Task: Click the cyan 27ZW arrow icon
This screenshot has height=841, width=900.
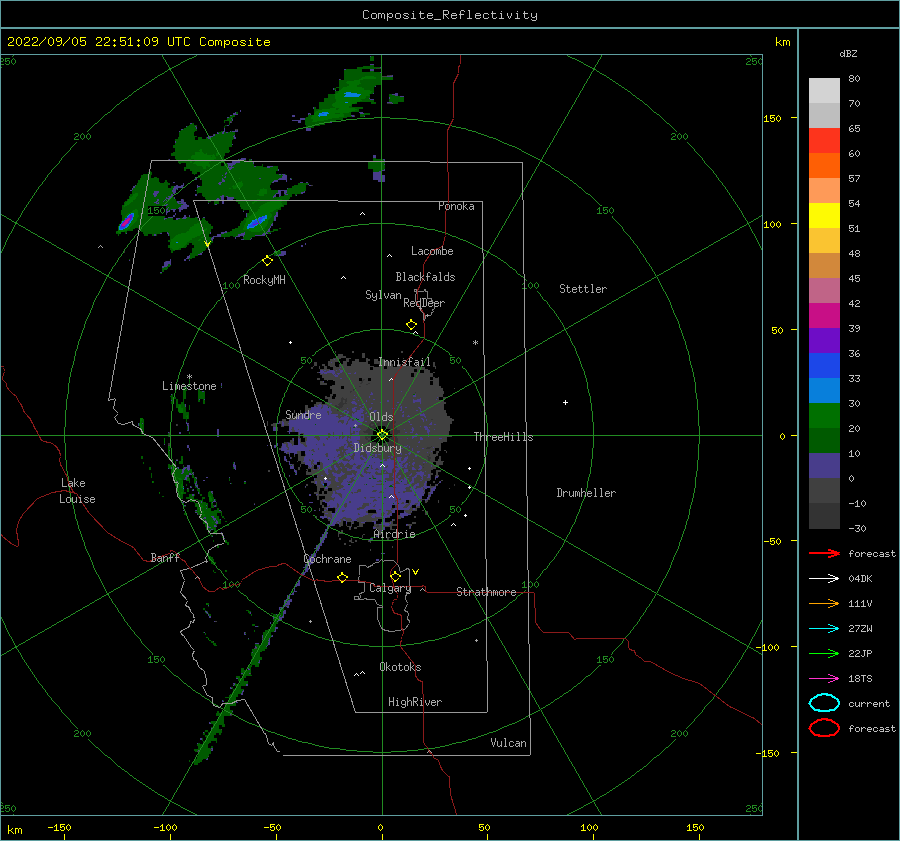Action: [x=824, y=629]
